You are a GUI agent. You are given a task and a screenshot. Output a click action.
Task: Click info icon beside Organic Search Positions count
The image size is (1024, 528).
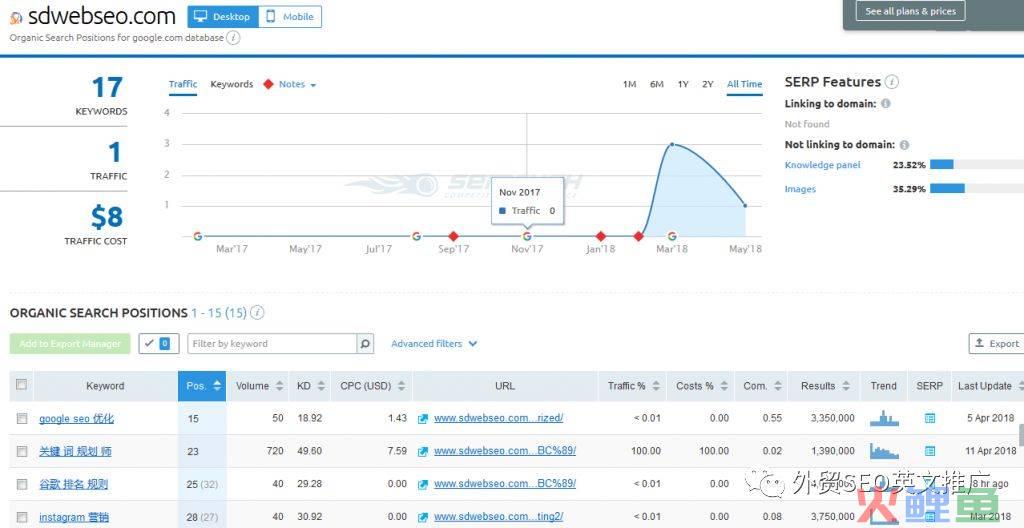tap(257, 313)
